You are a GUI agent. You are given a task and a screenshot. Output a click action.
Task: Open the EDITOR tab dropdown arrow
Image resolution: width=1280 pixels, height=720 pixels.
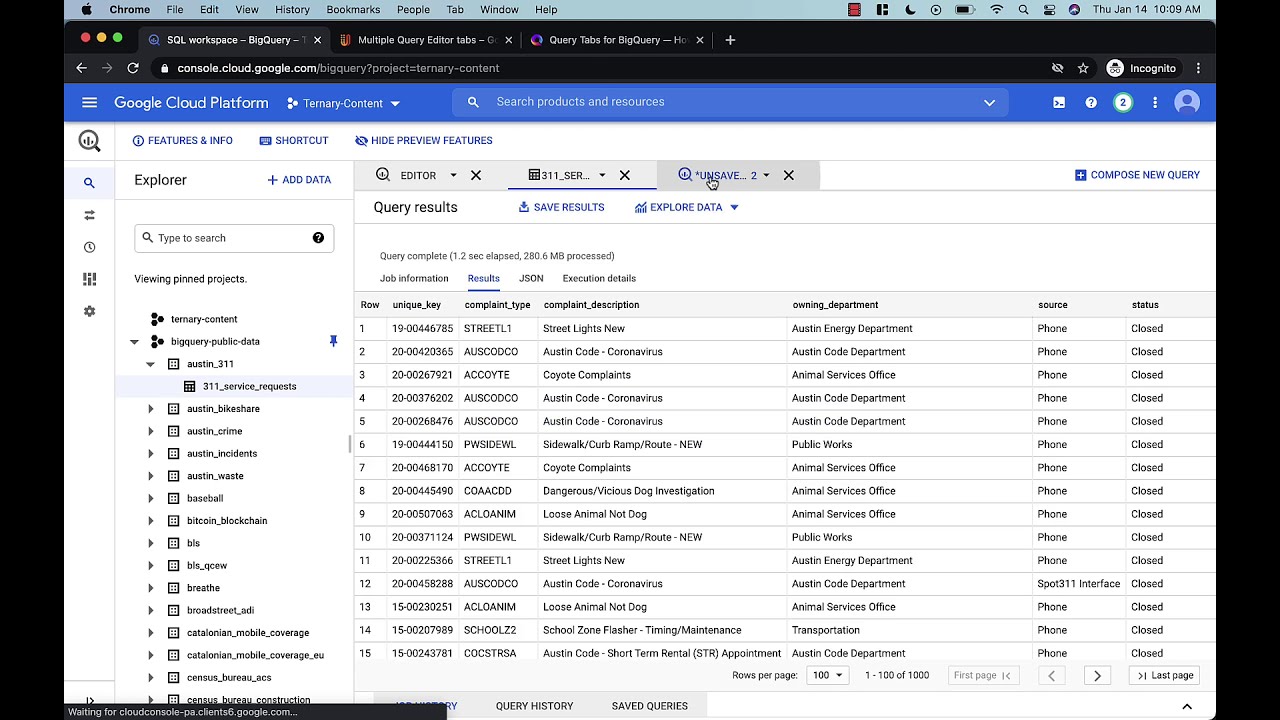pos(453,175)
